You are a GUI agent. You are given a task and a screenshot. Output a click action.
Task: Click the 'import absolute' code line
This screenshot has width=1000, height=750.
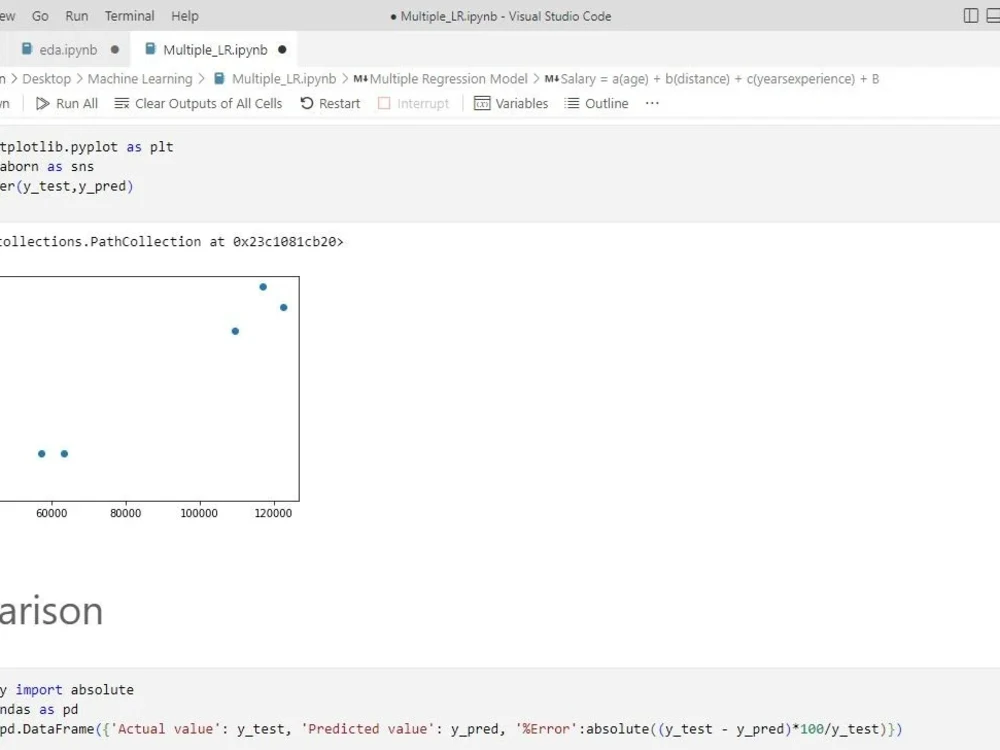click(x=67, y=690)
